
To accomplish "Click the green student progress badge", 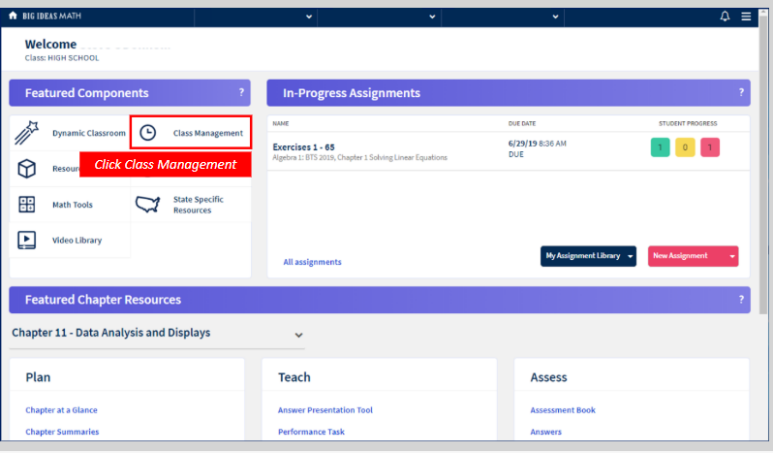I will [x=660, y=148].
